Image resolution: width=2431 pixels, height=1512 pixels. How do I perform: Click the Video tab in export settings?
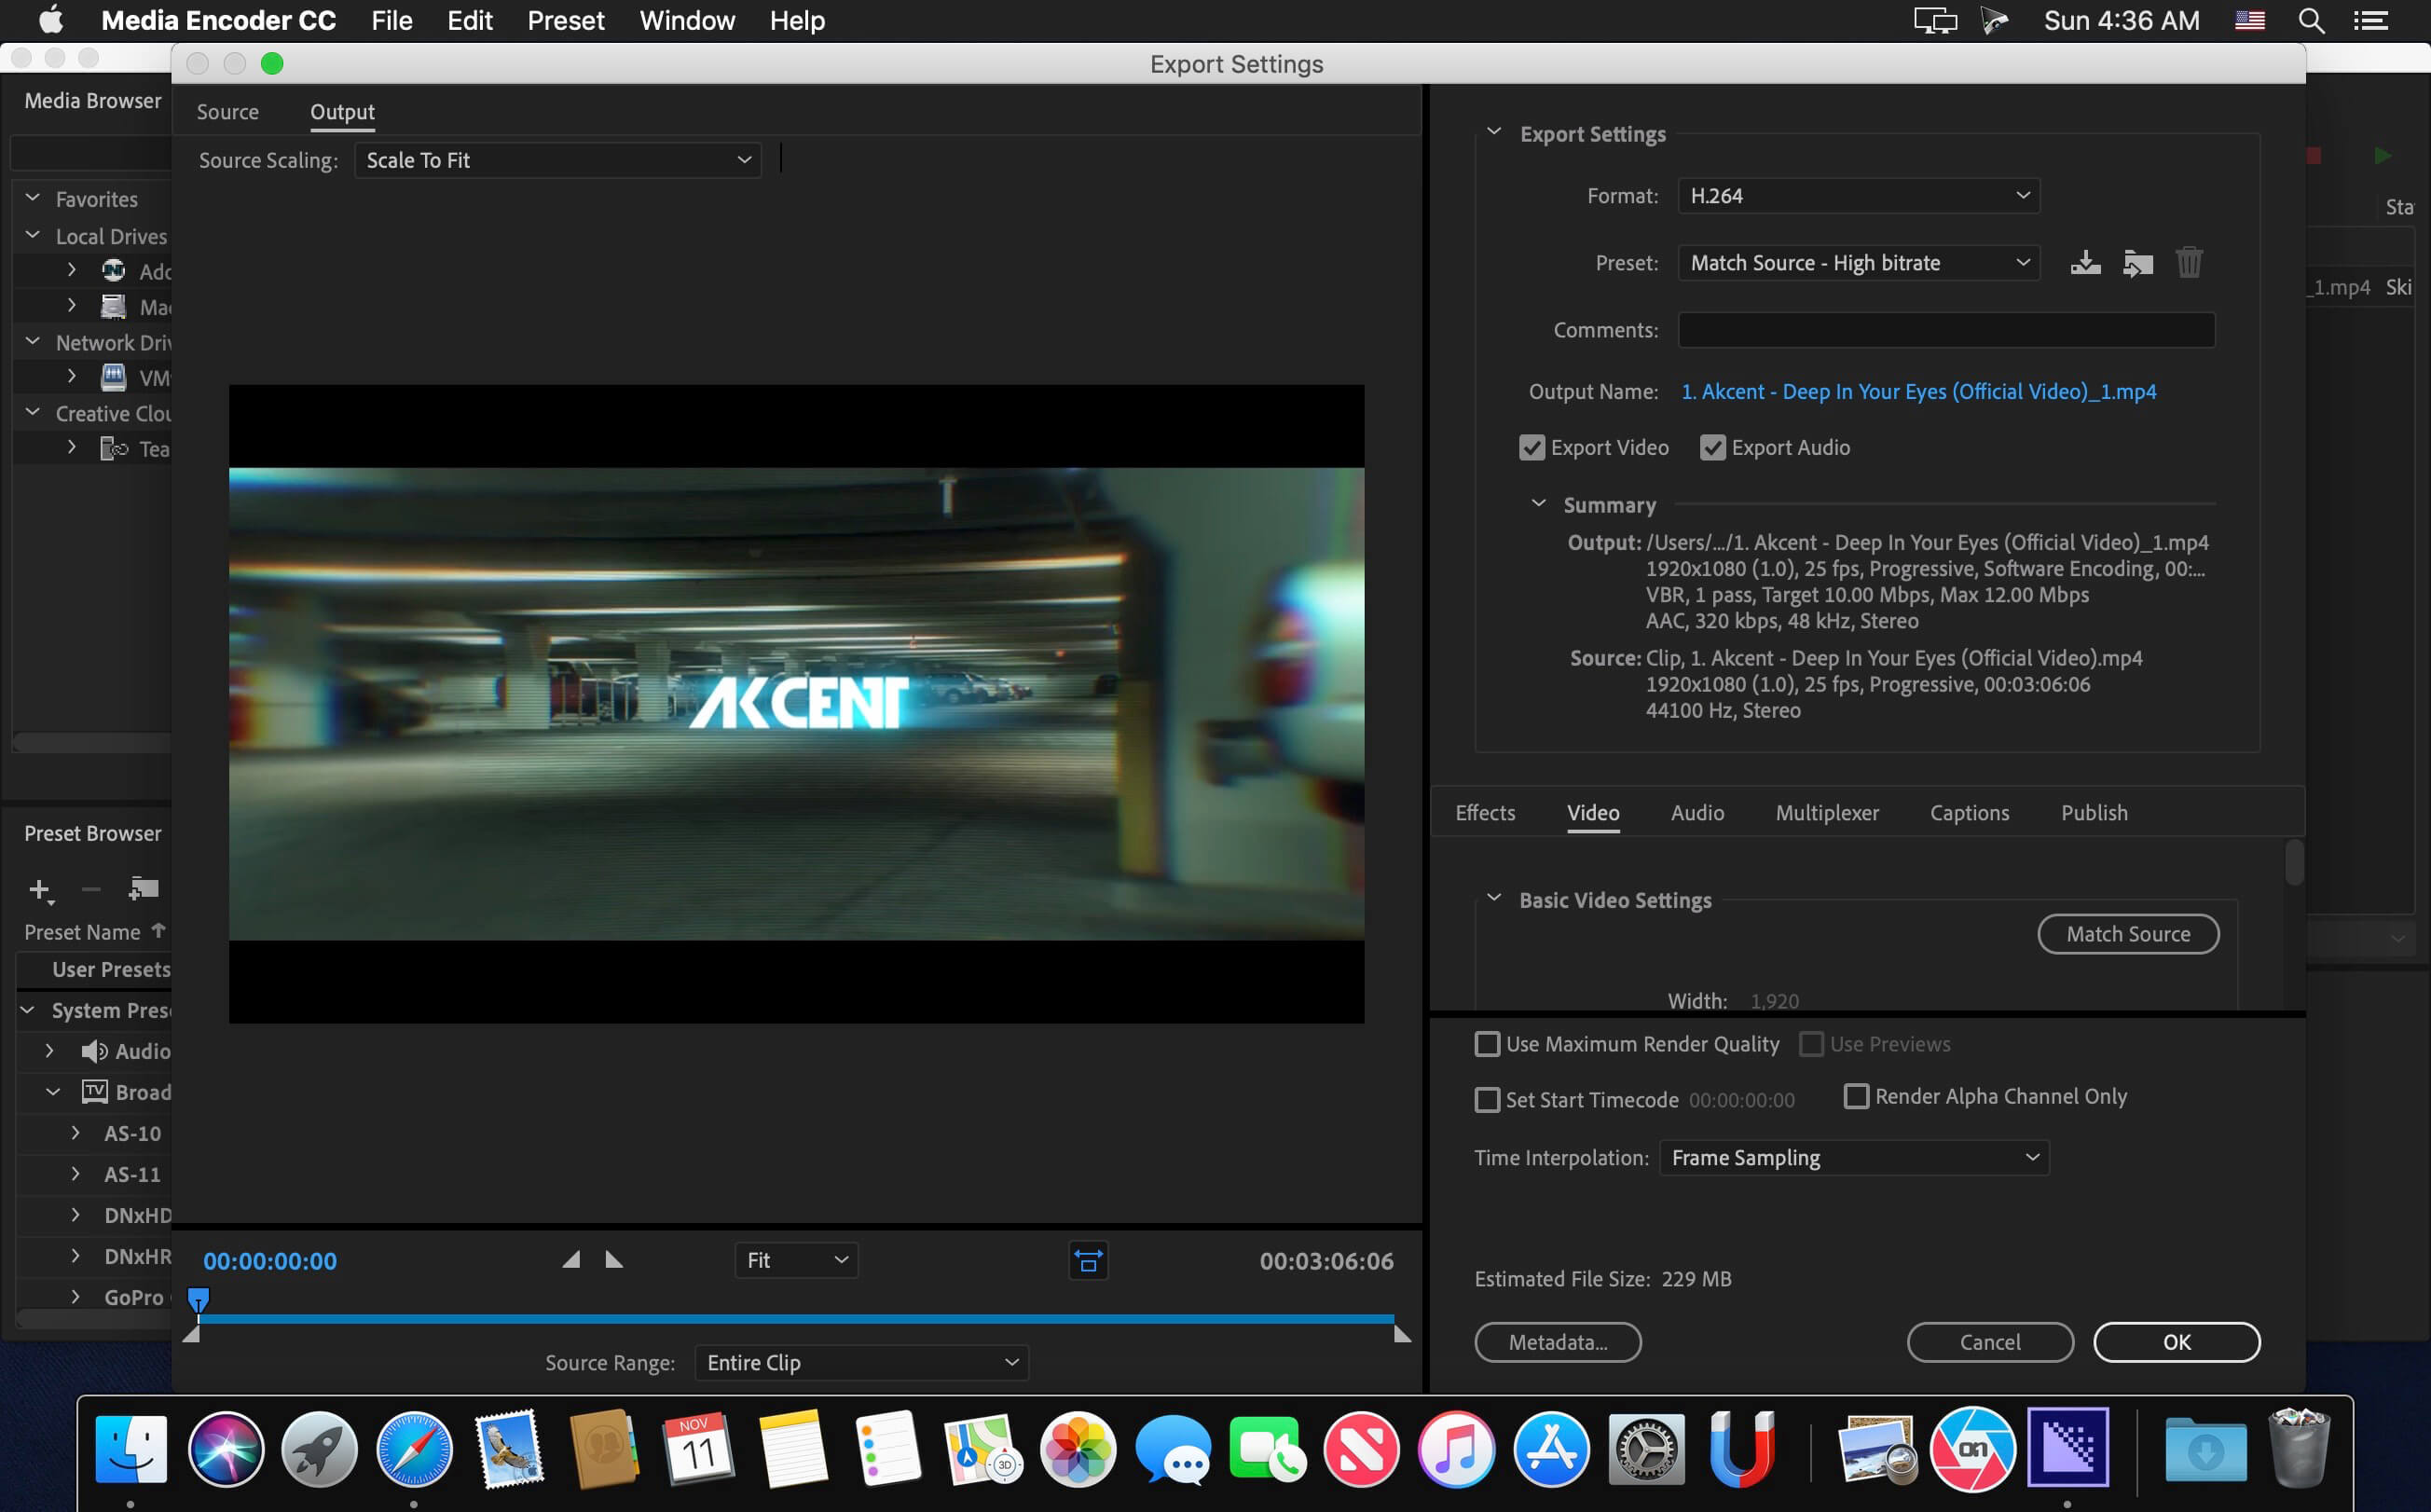point(1592,812)
